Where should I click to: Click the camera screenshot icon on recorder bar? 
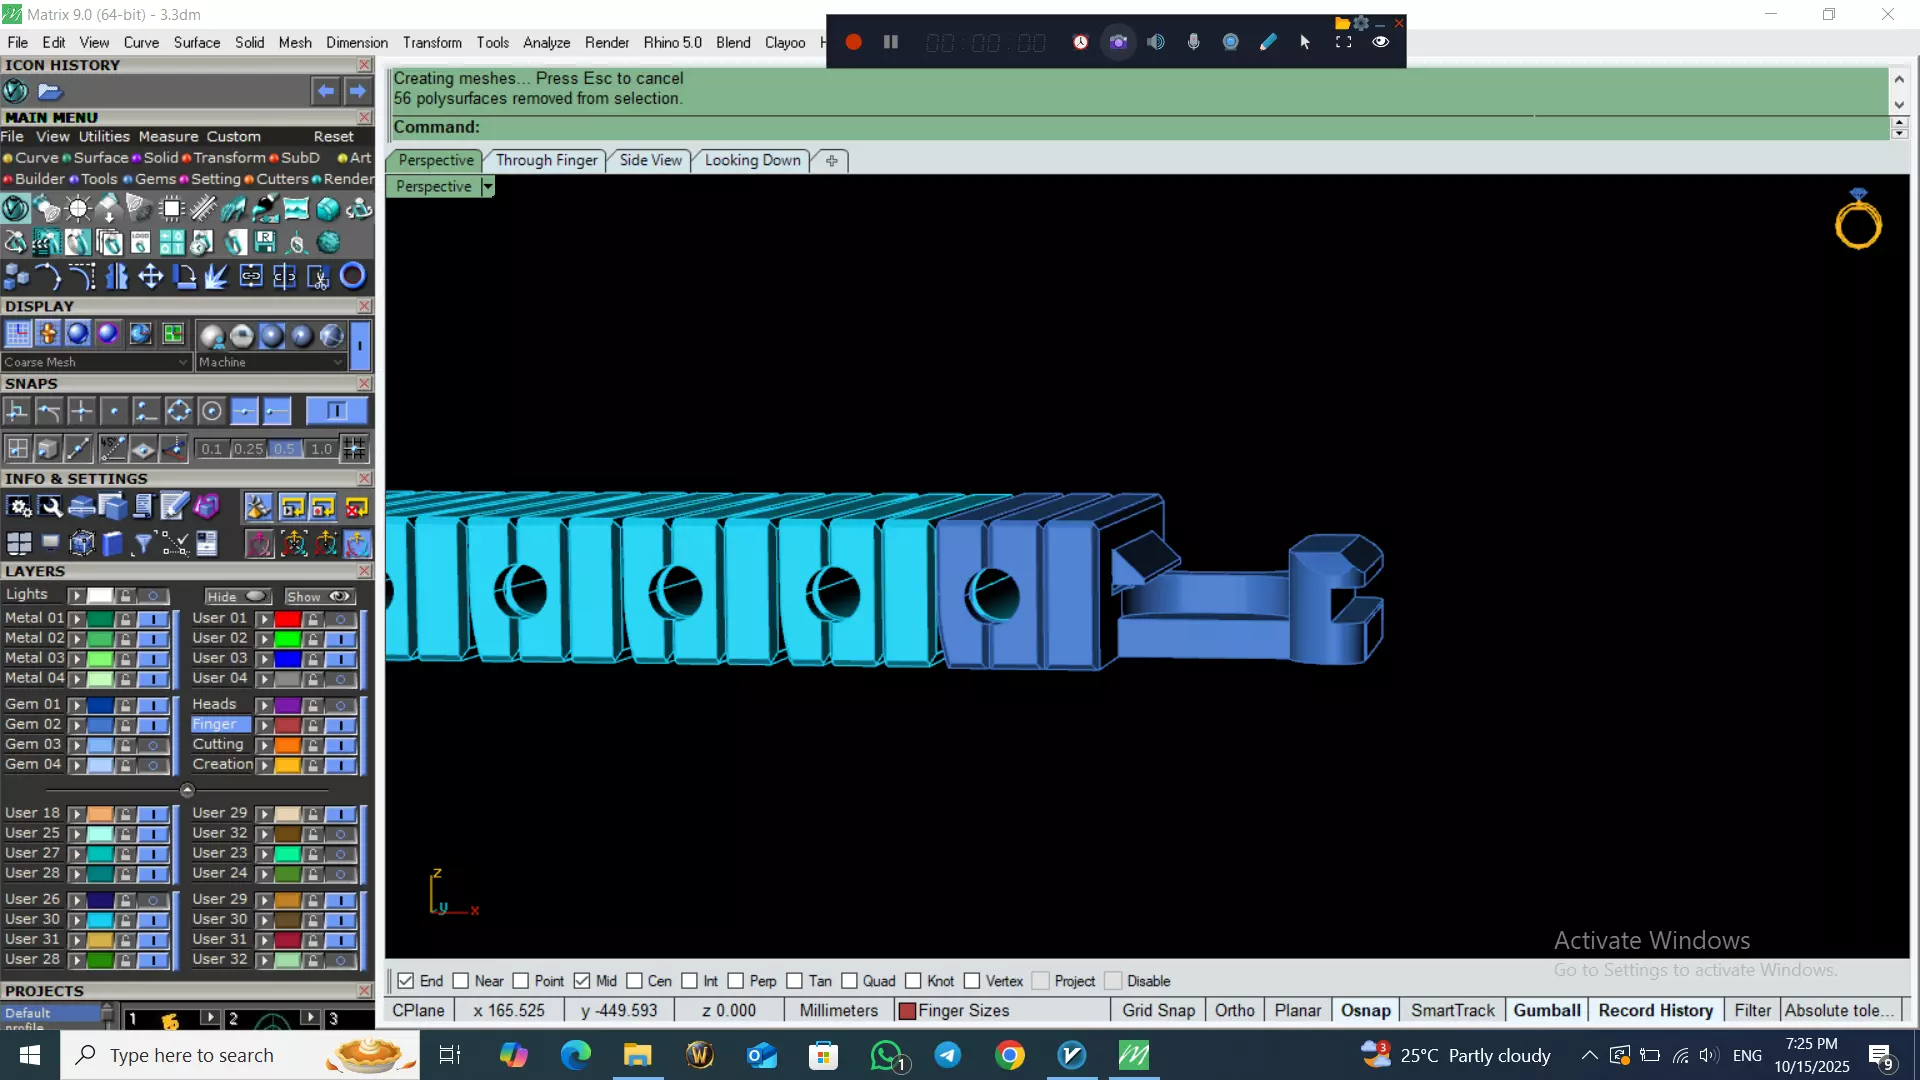click(x=1118, y=42)
